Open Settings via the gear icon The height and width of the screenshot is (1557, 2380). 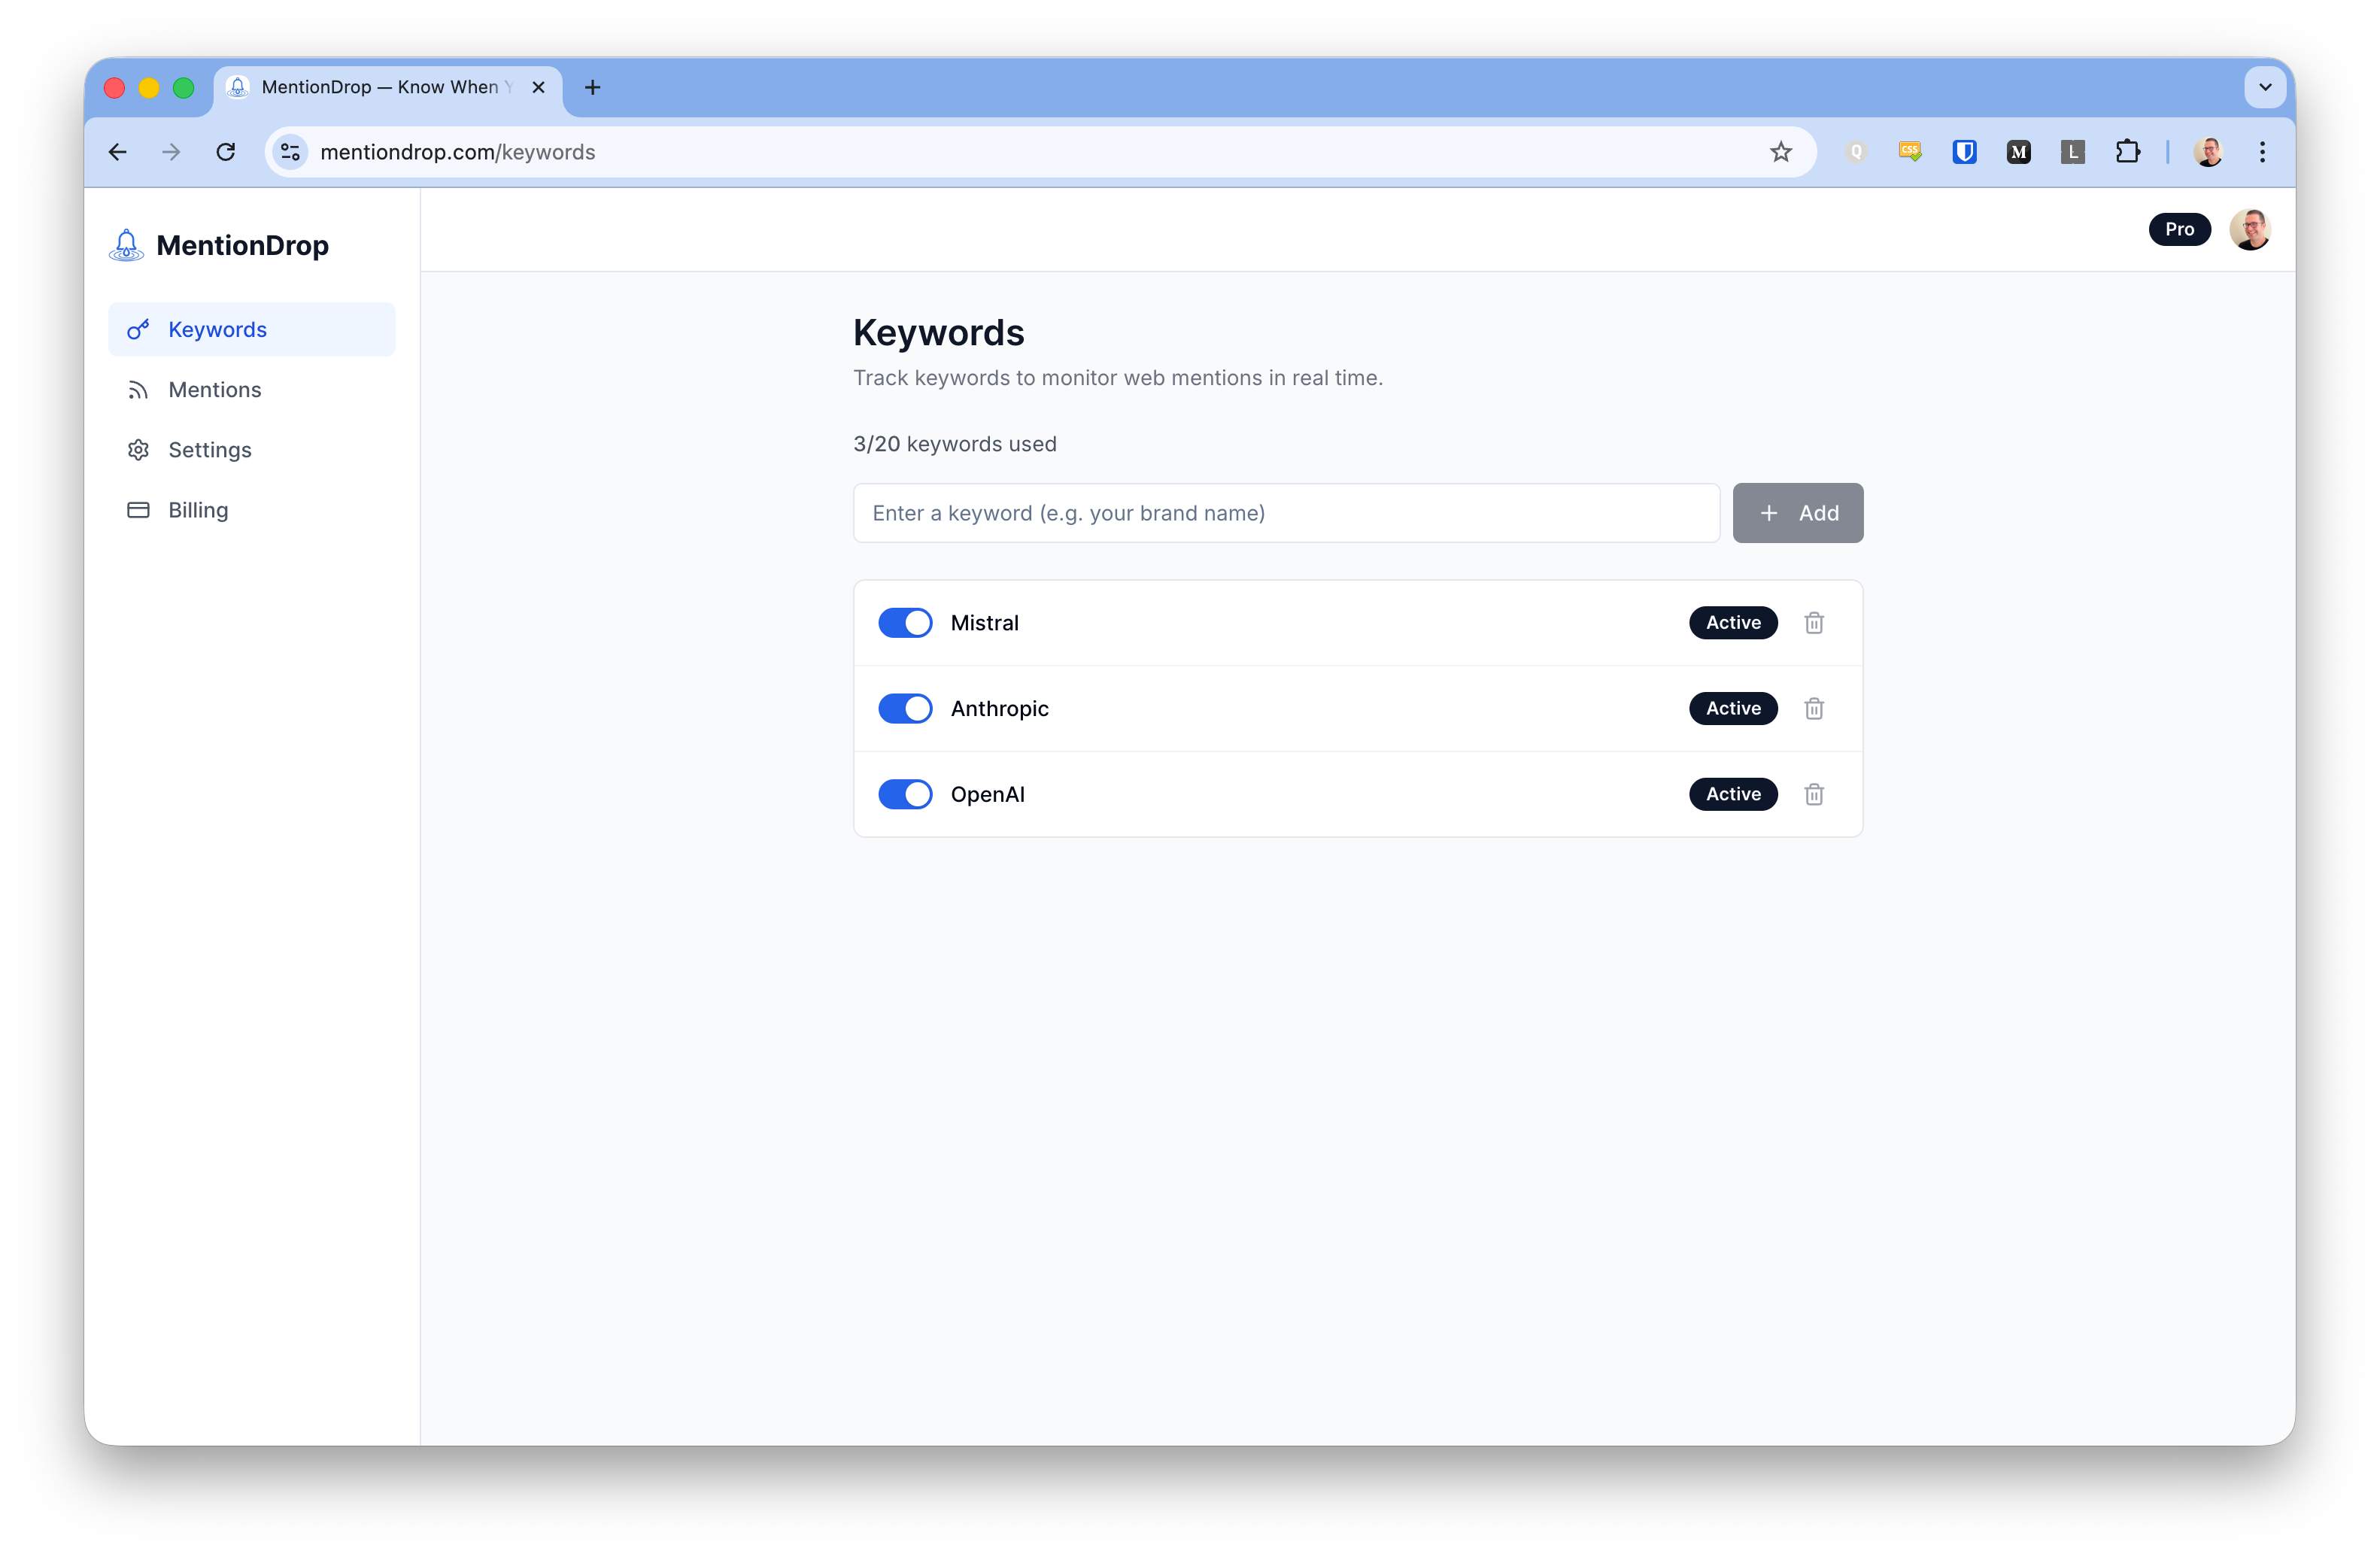[137, 449]
